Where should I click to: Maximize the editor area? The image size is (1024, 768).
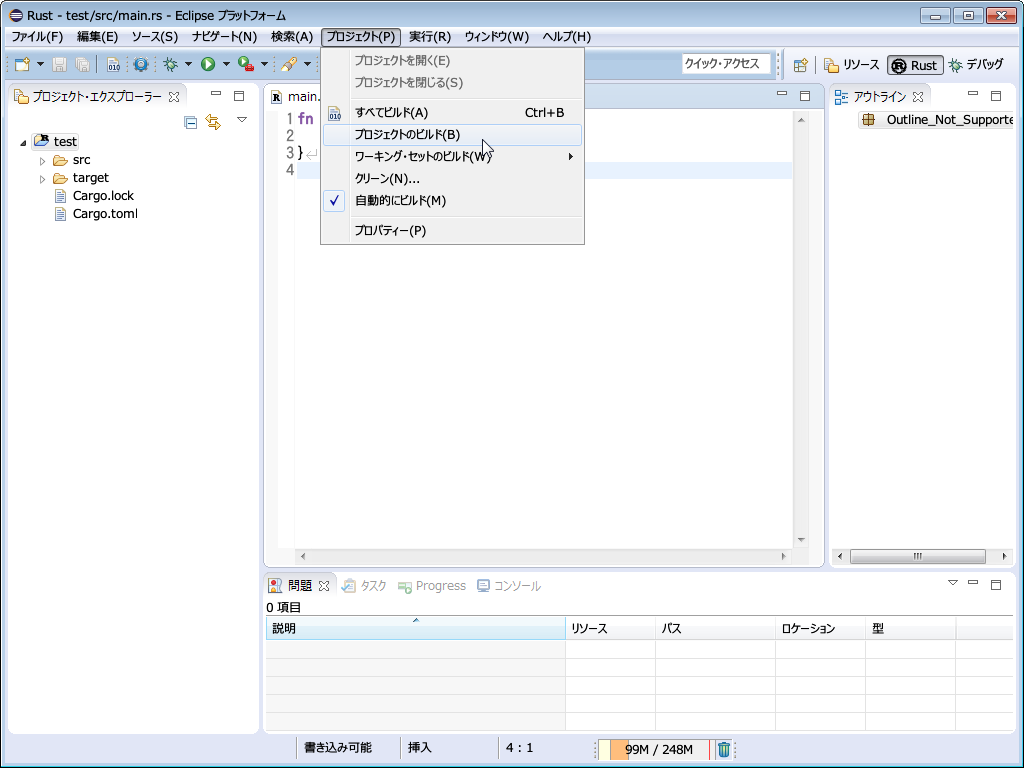805,96
